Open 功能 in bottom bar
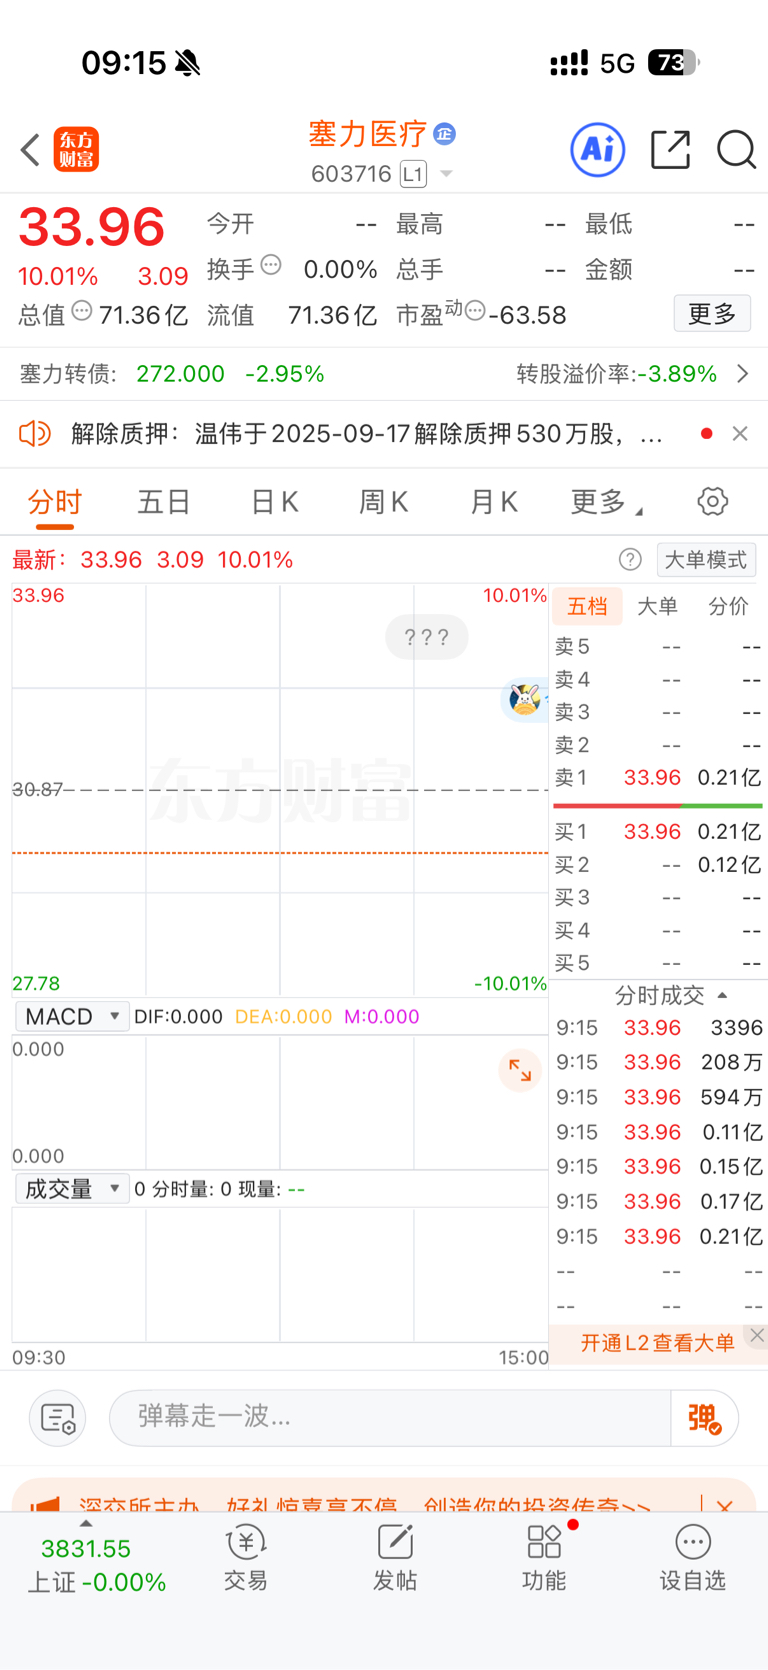The height and width of the screenshot is (1670, 768). click(x=544, y=1558)
